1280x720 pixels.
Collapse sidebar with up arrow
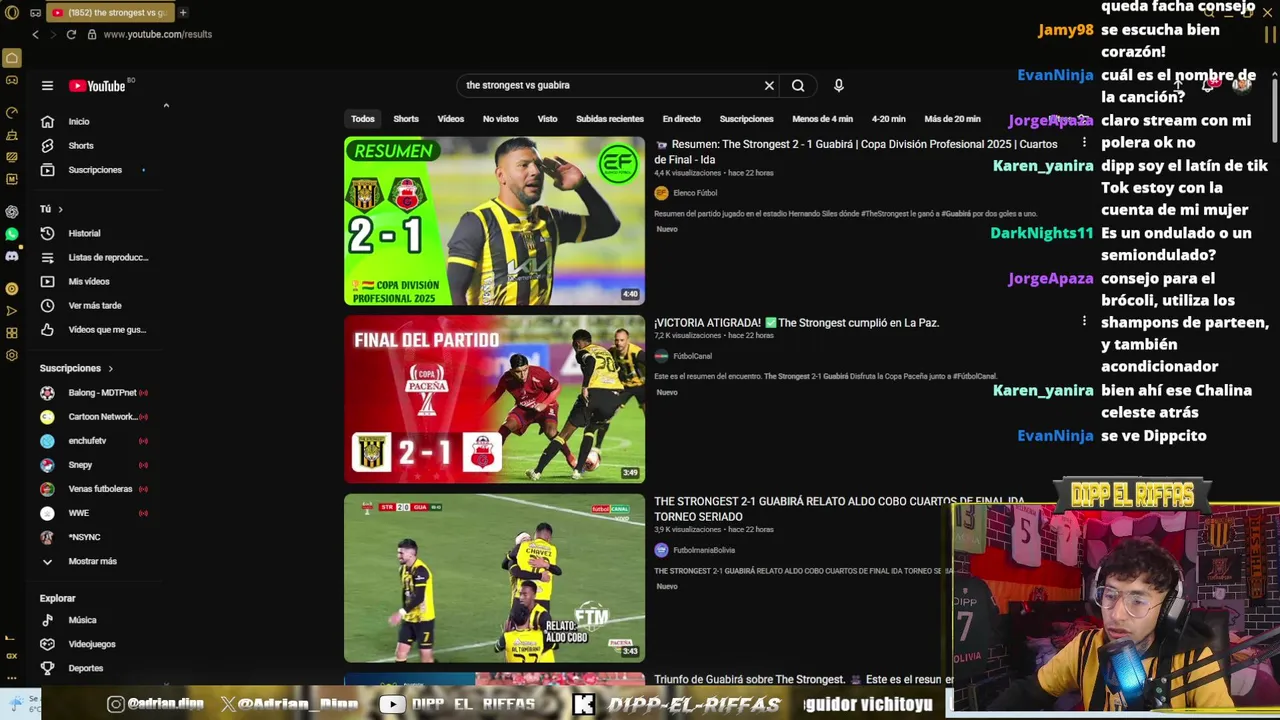[166, 105]
